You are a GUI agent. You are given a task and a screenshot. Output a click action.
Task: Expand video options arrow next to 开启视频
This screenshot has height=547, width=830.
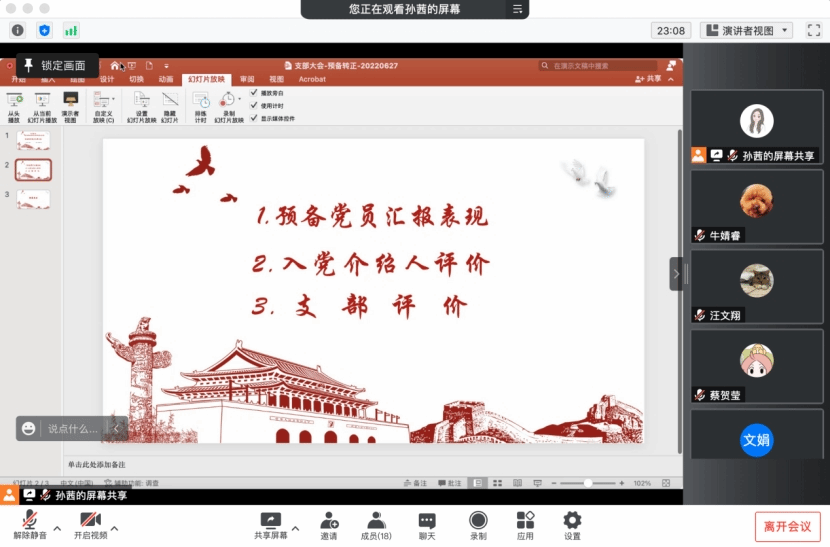(114, 528)
